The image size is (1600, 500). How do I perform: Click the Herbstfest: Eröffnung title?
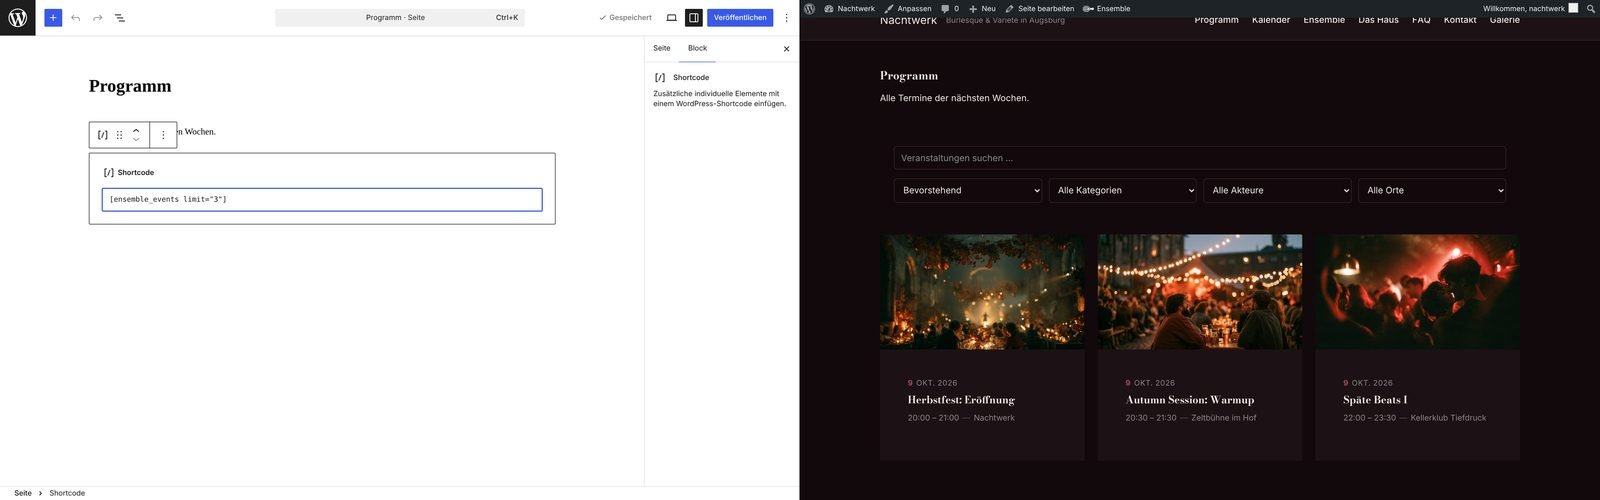pos(961,400)
